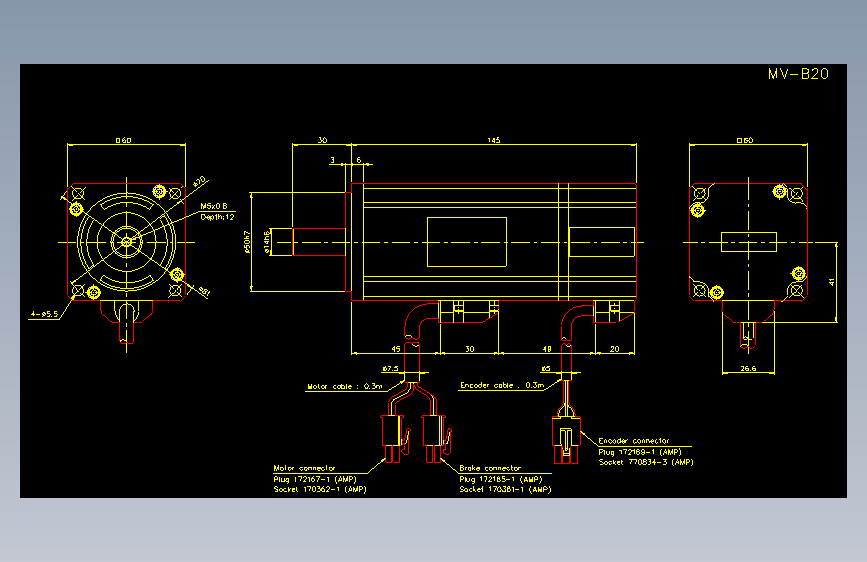Click the 'Motor cable : 0.3m' label
The image size is (867, 562).
click(344, 387)
